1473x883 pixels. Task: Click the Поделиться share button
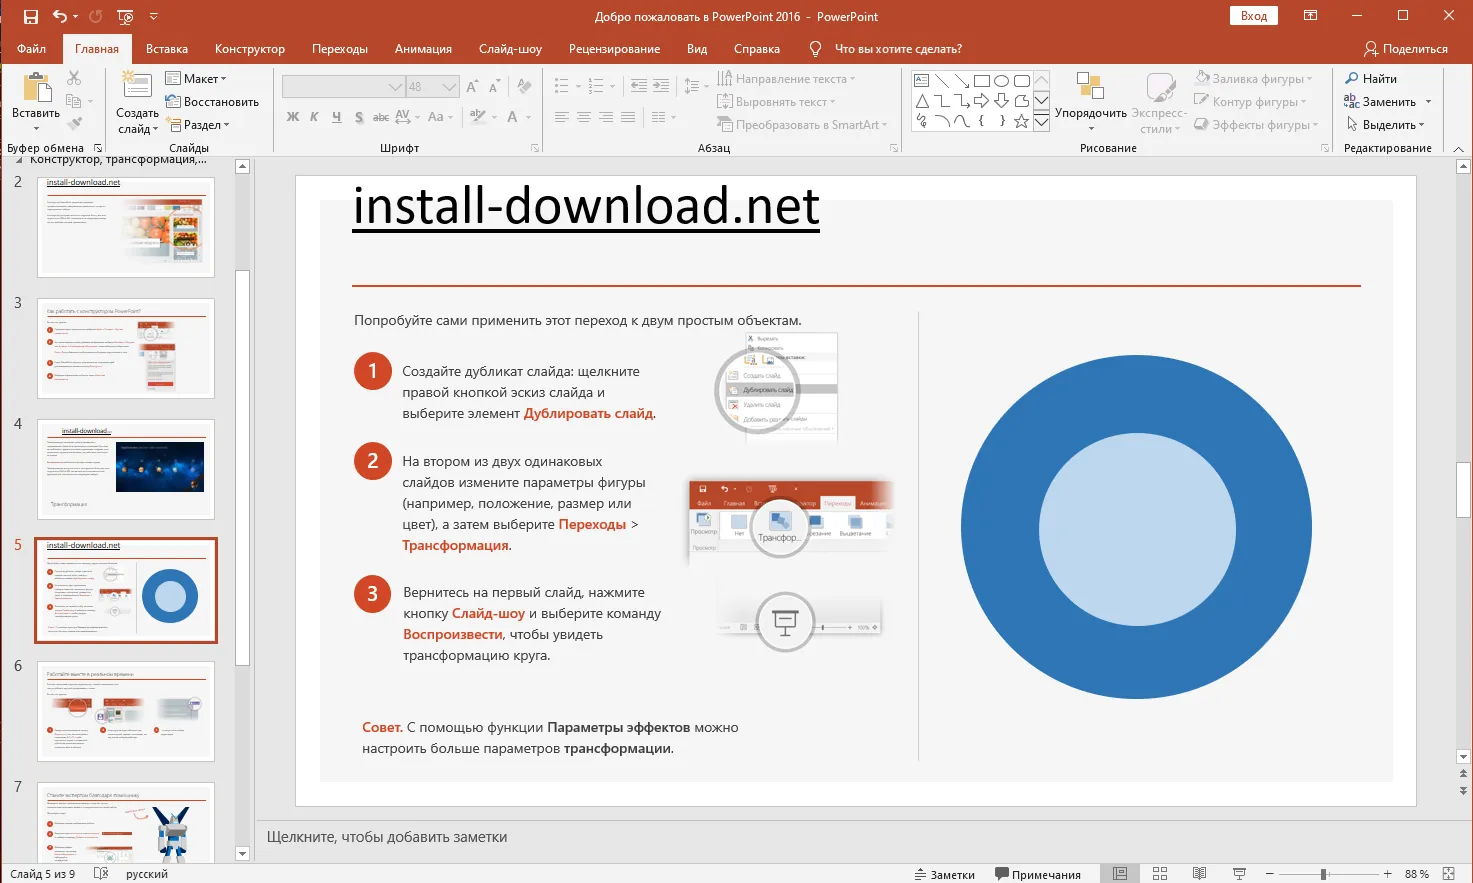point(1405,49)
